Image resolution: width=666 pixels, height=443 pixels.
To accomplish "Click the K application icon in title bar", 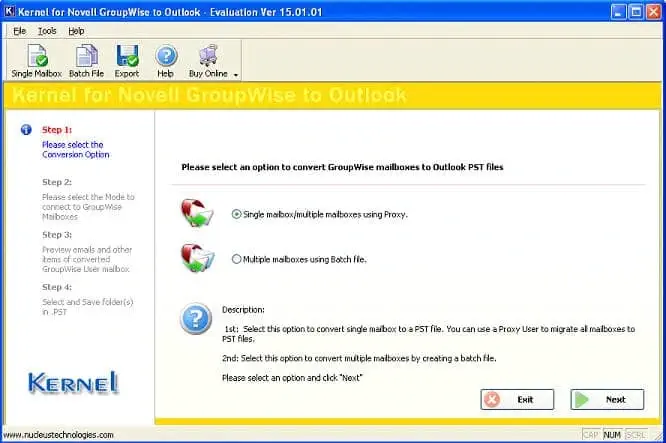I will [9, 11].
